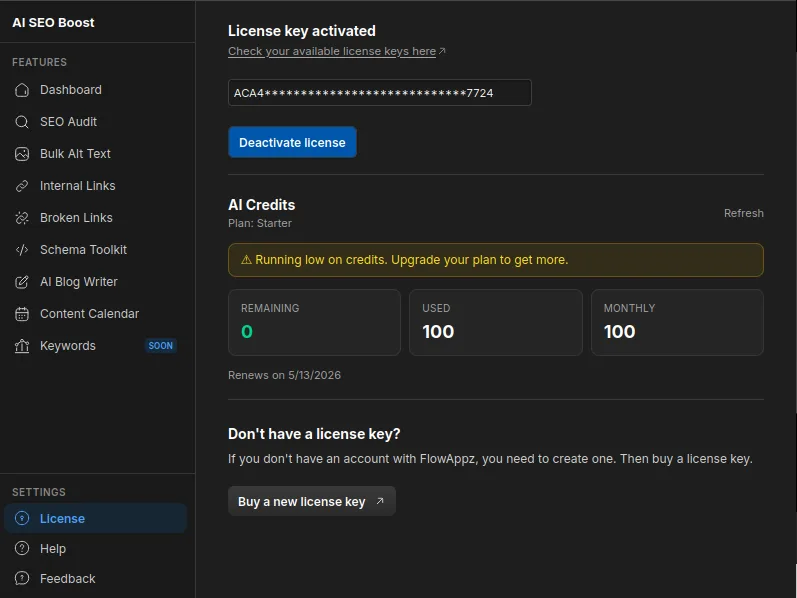Click the SOON badge next to Keywords
797x598 pixels.
coord(161,346)
